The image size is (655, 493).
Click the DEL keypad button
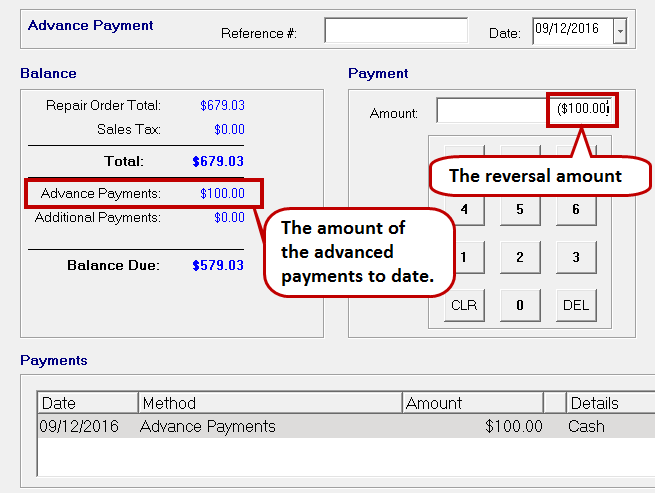(x=576, y=305)
